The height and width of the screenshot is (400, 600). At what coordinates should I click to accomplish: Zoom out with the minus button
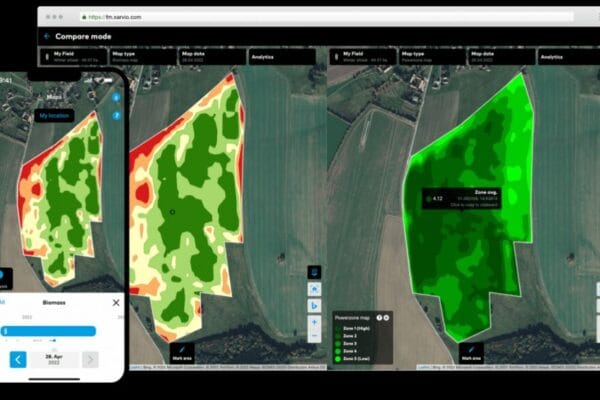tap(315, 336)
